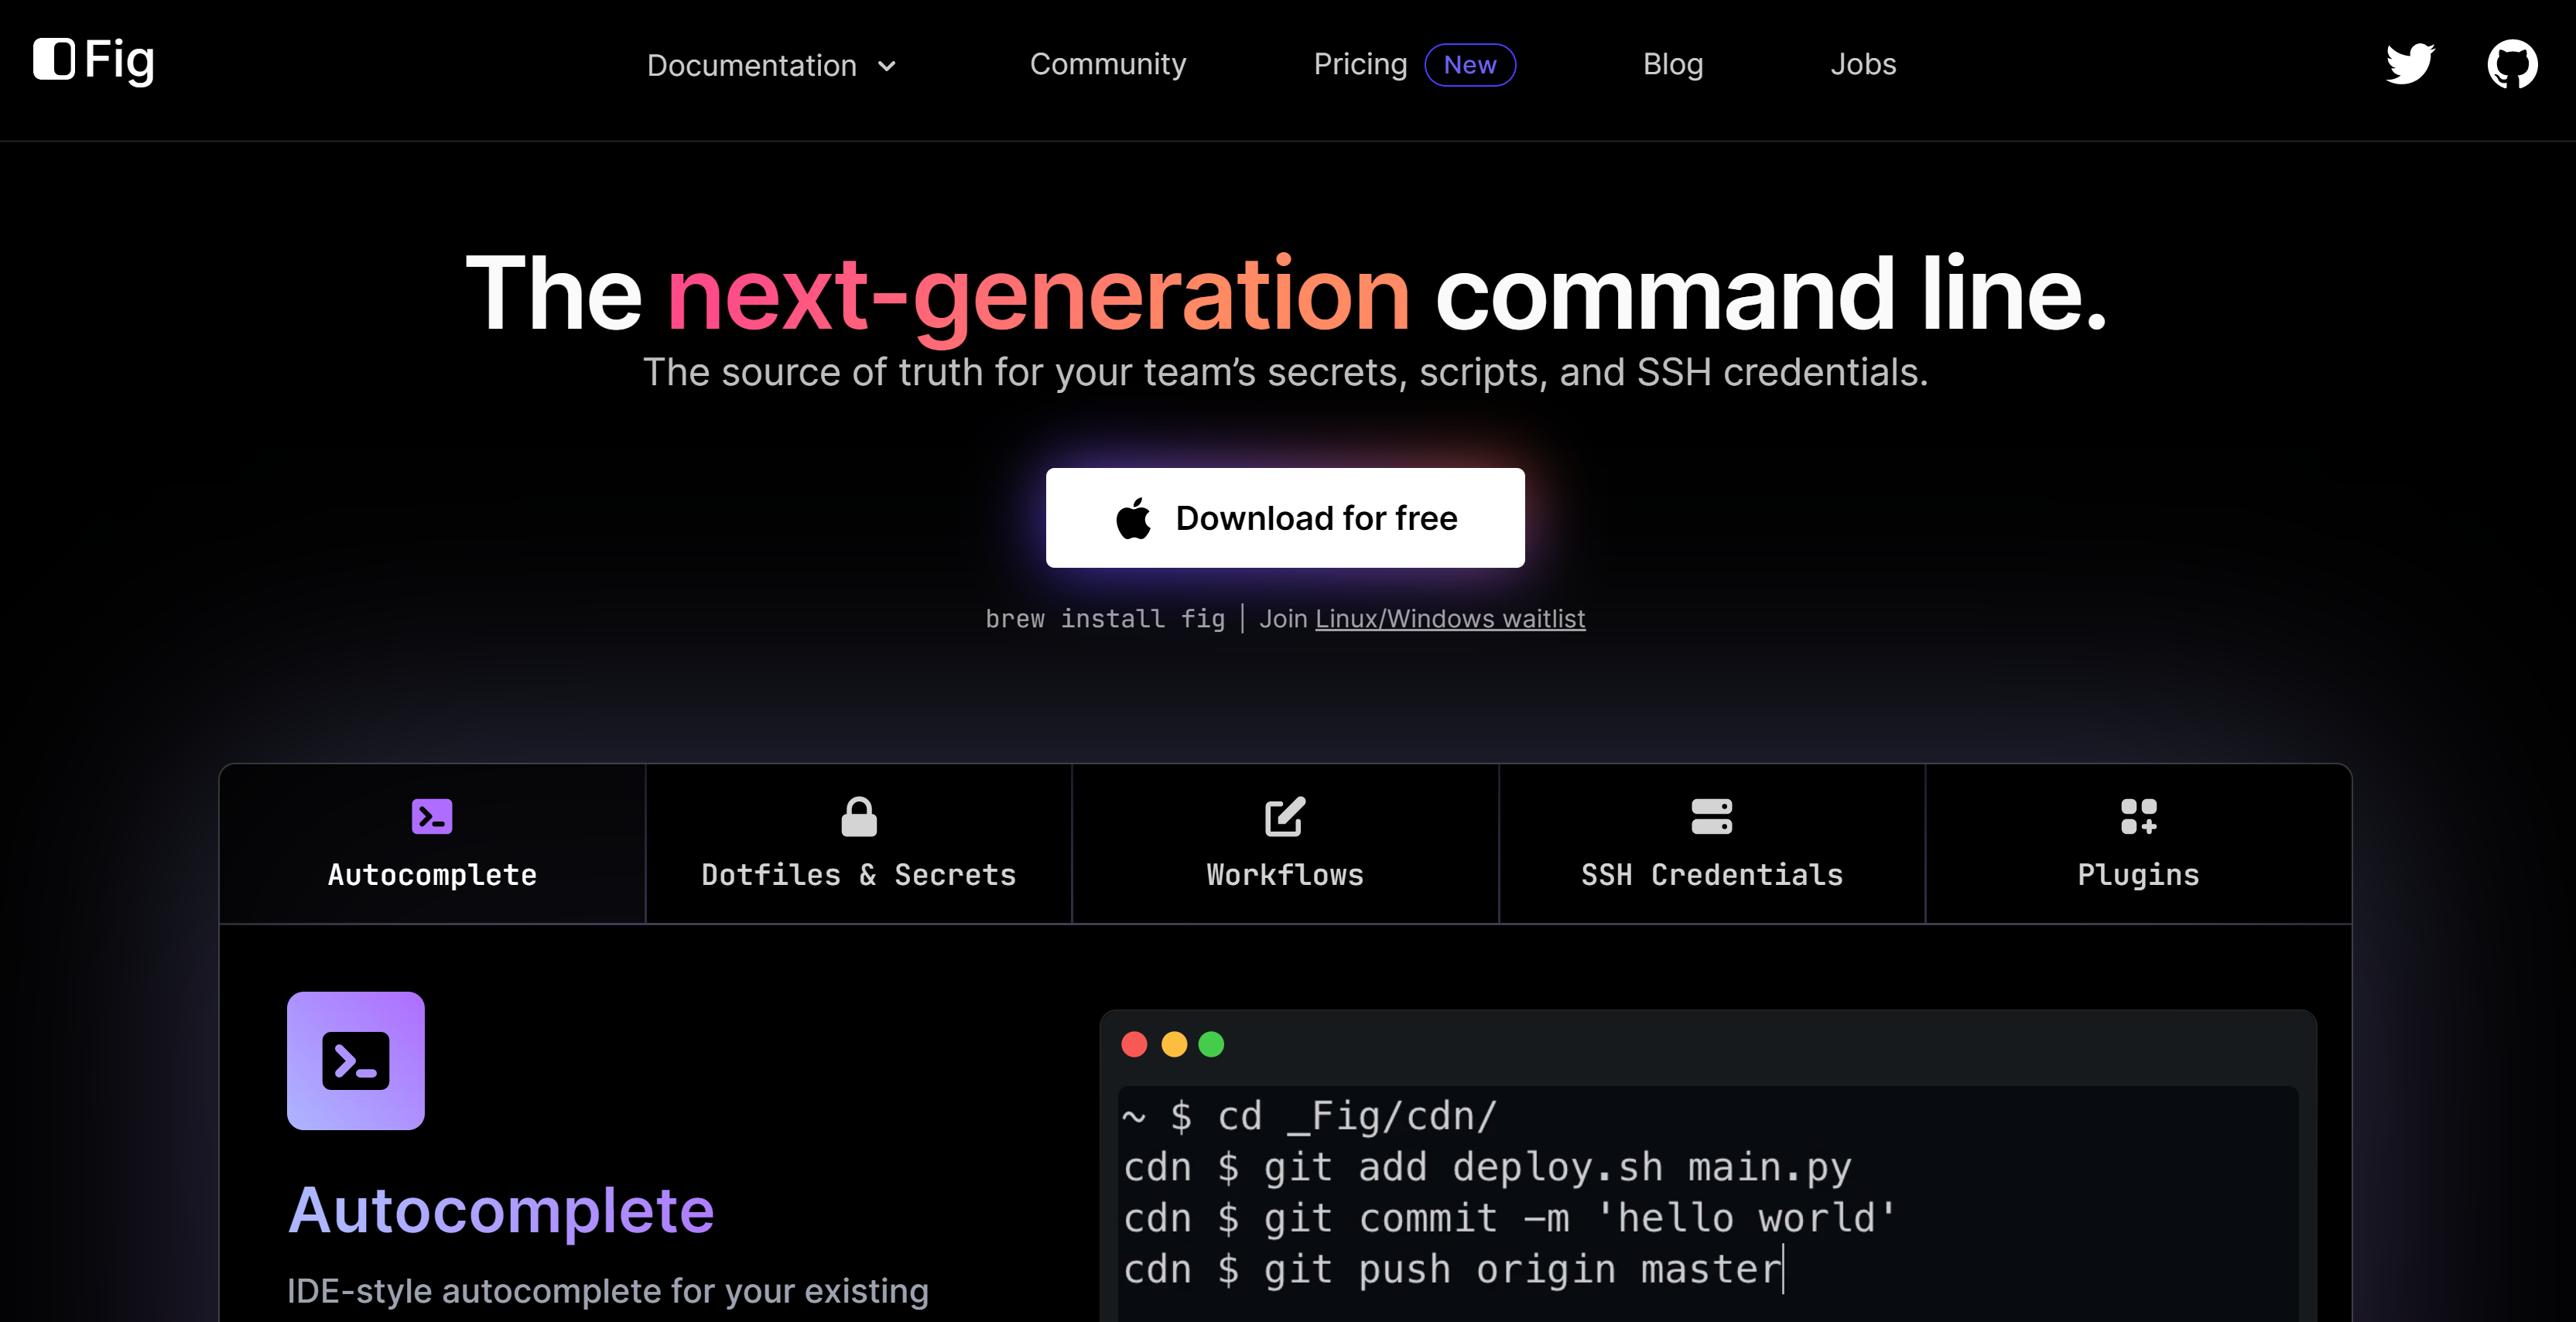Click 'git push origin master' terminal line
The width and height of the screenshot is (2576, 1322).
click(x=1453, y=1269)
